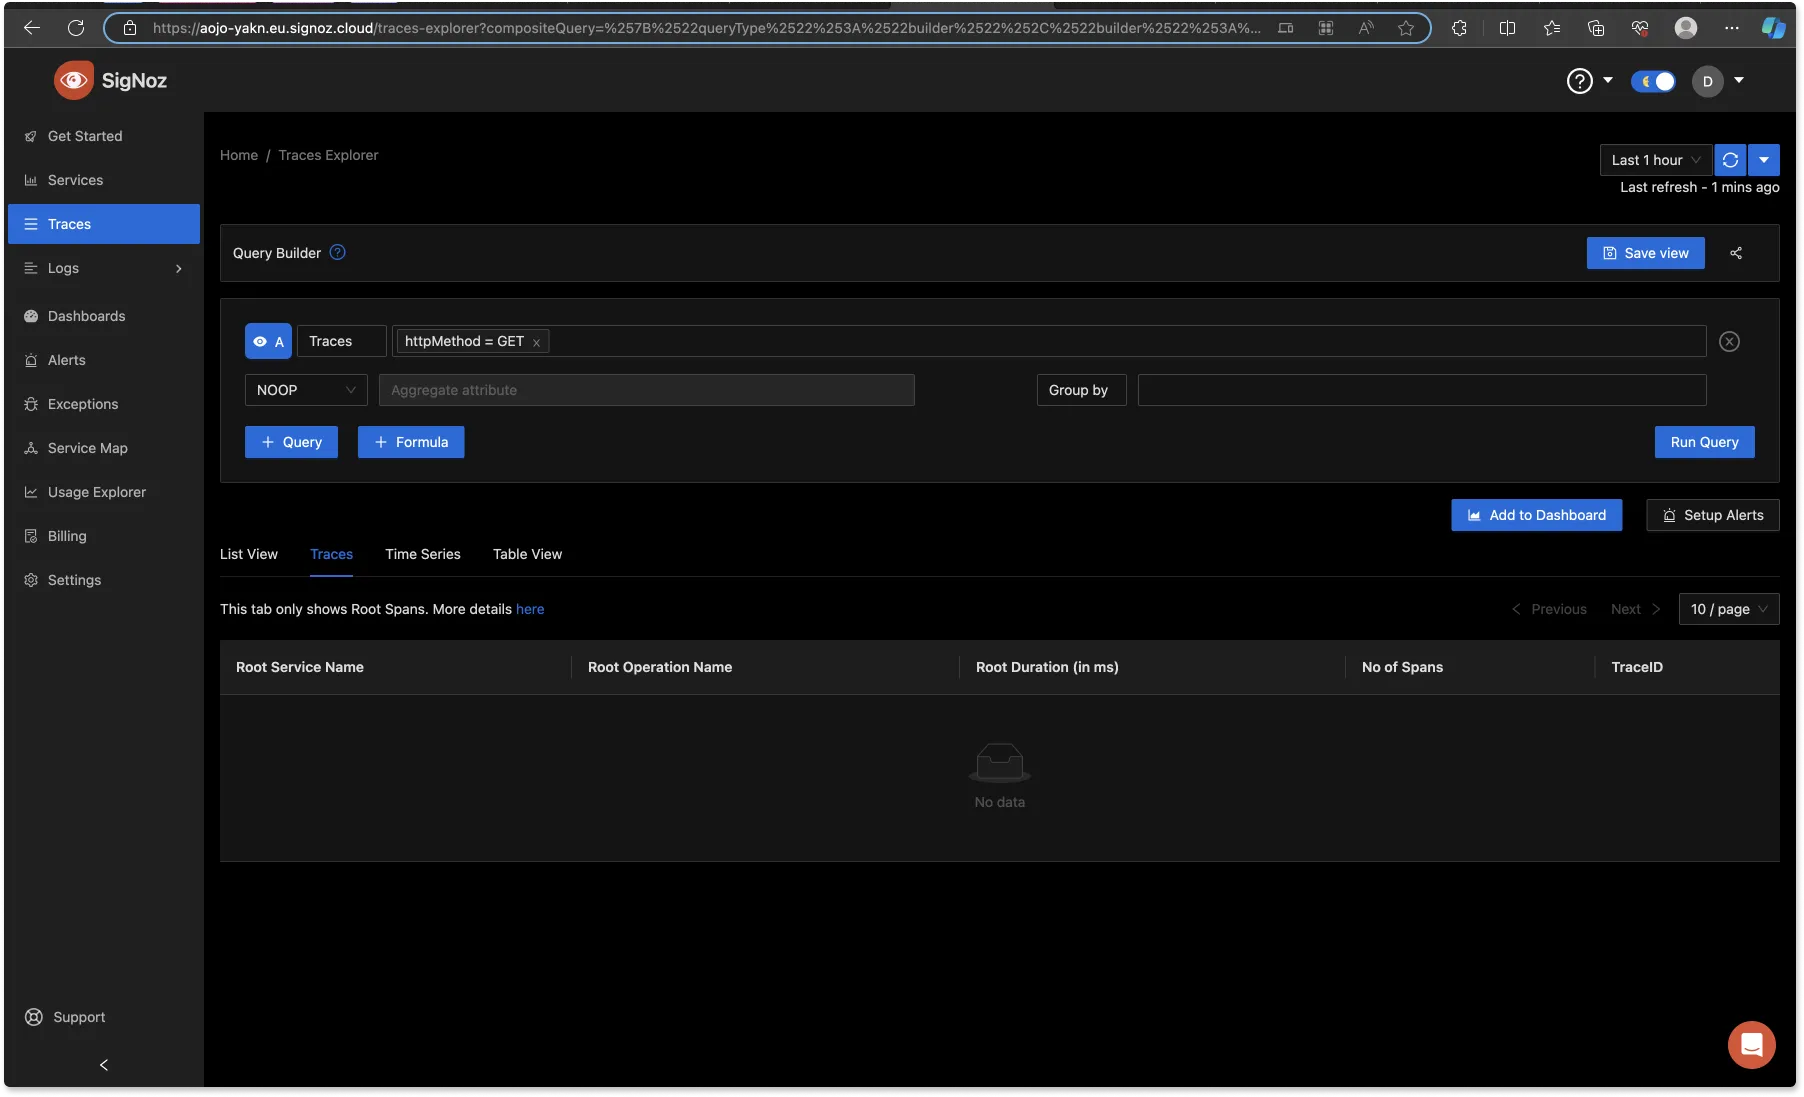Toggle the dark/light theme switch
This screenshot has width=1804, height=1097.
coord(1653,81)
